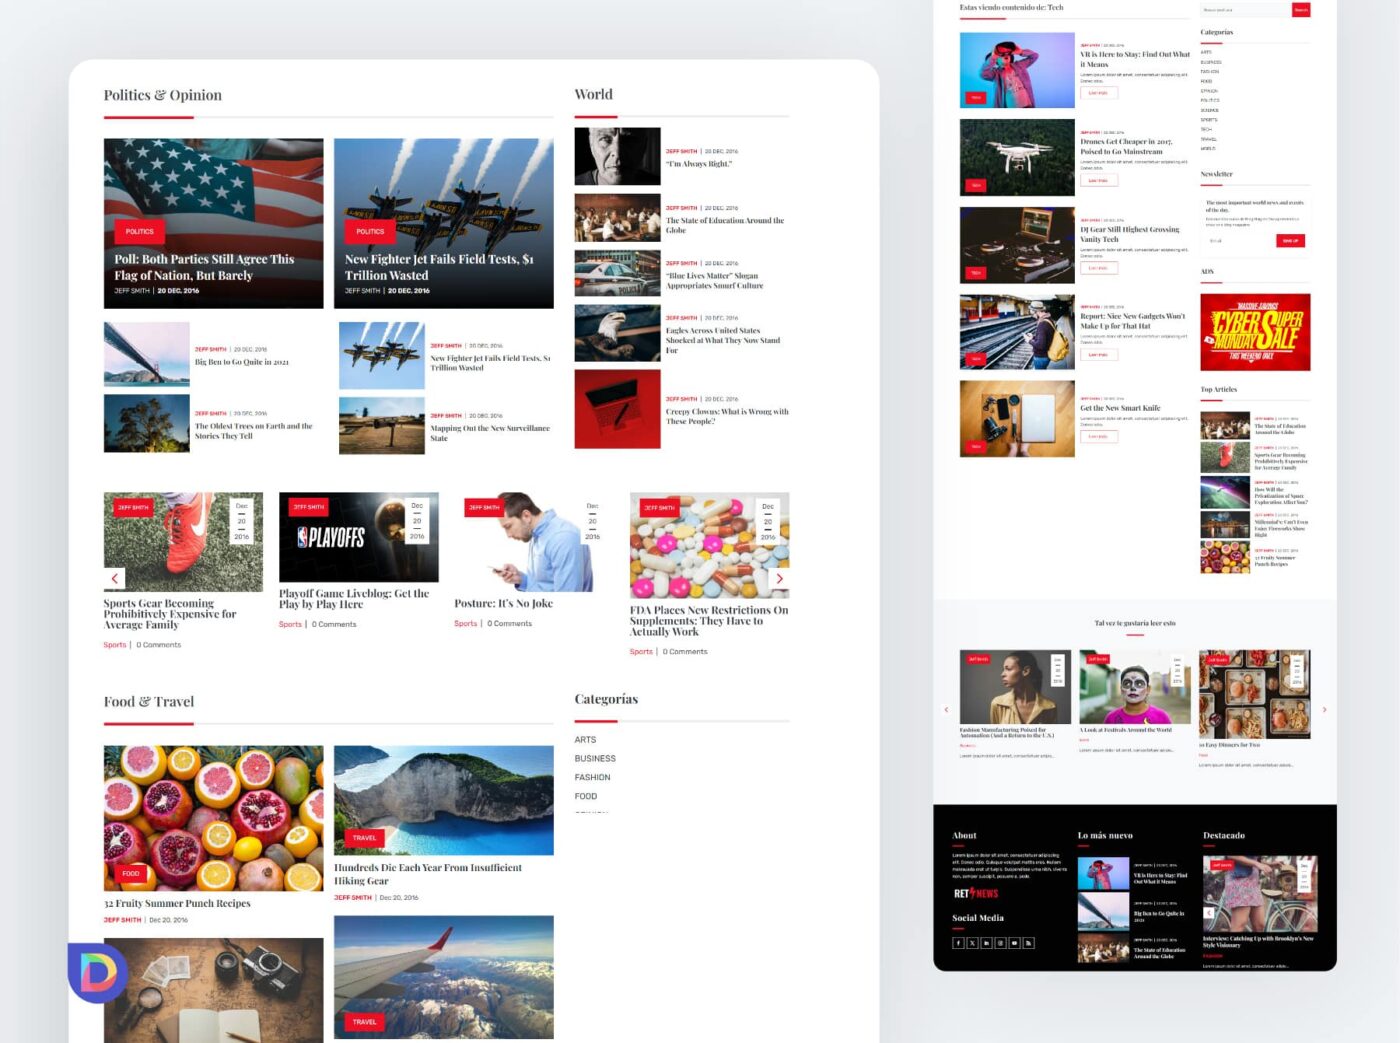Click the red laptop thumbnail in World
Viewport: 1400px width, 1043px height.
pyautogui.click(x=617, y=409)
